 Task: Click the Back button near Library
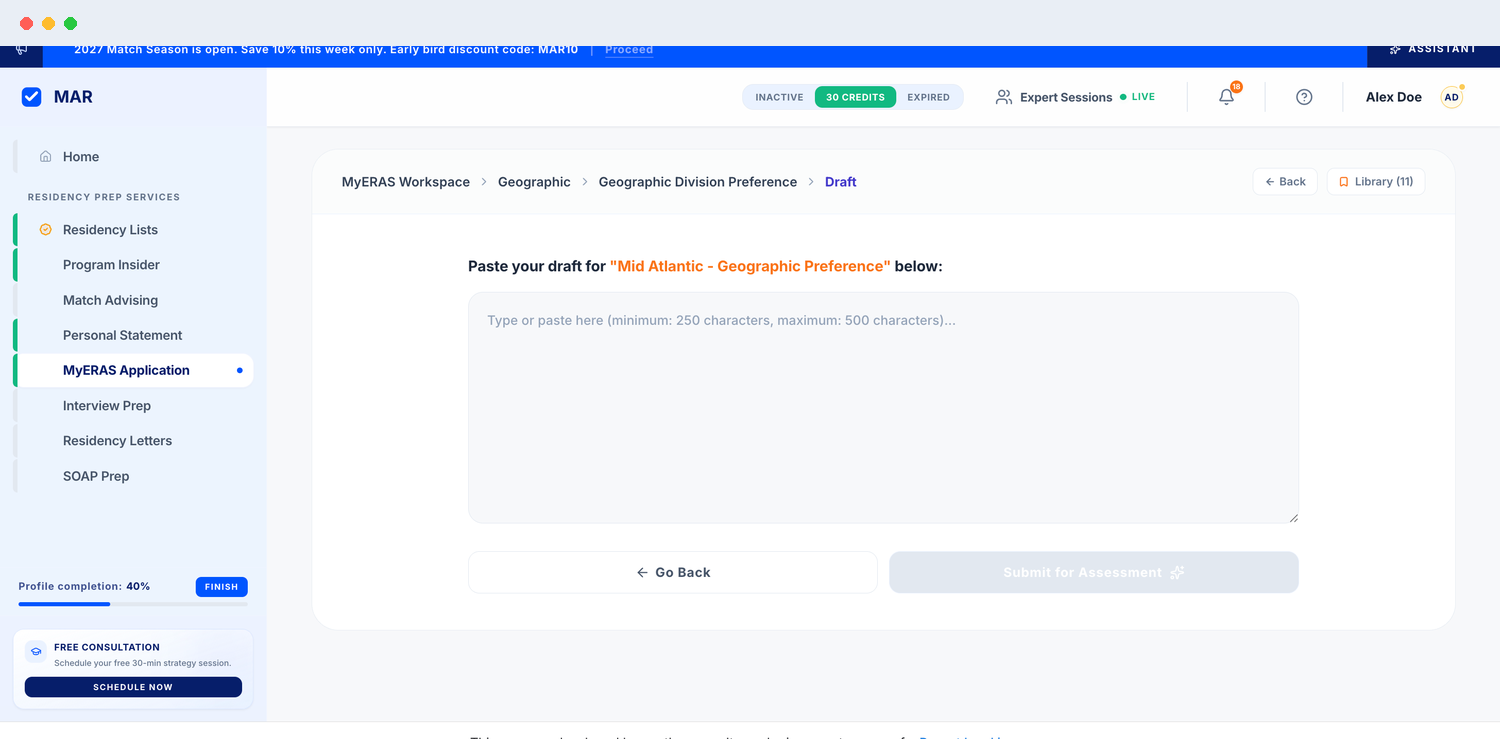tap(1285, 182)
